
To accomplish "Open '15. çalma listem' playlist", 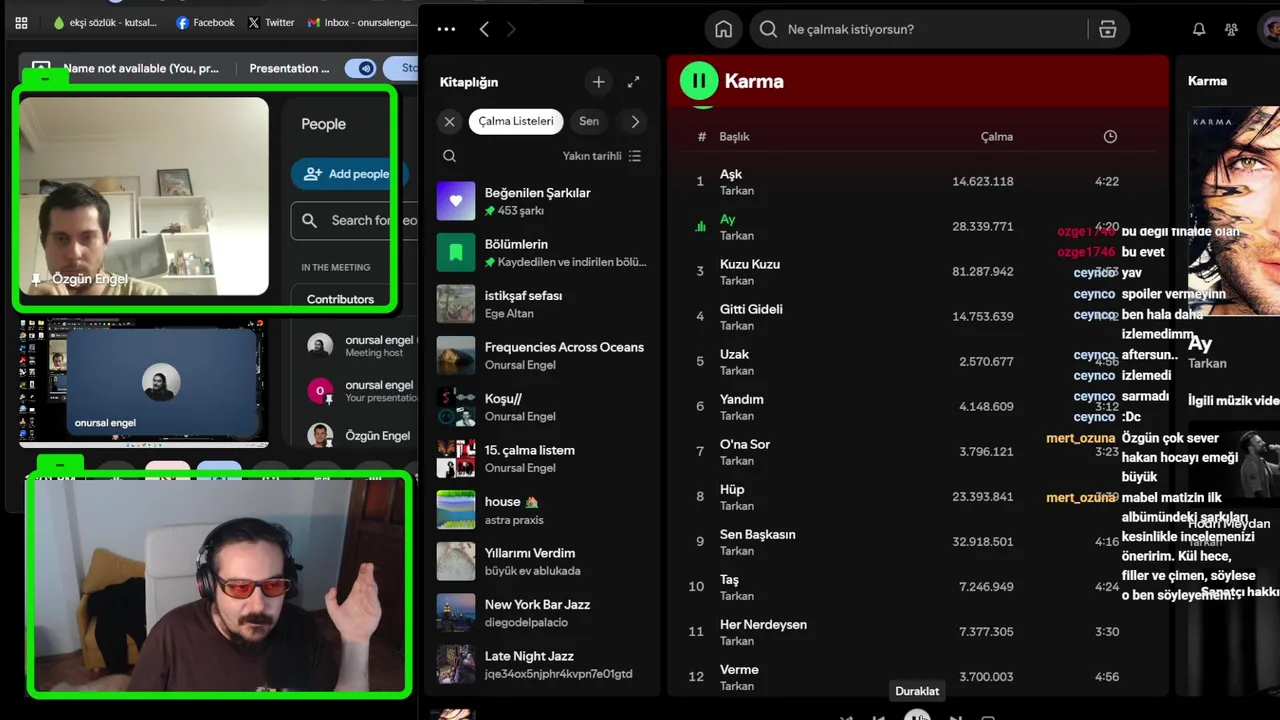I will [x=543, y=458].
